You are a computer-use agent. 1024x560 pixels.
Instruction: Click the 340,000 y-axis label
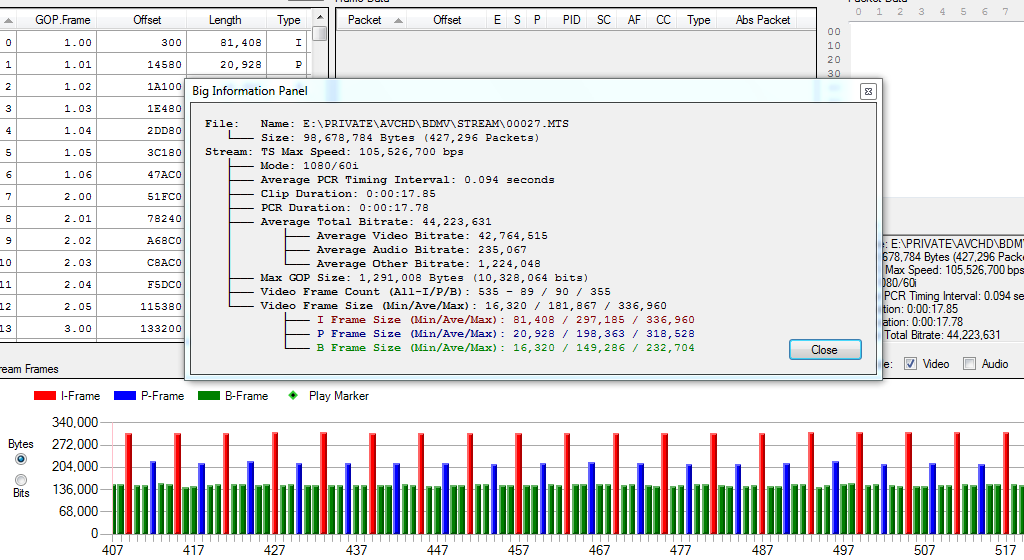point(75,422)
